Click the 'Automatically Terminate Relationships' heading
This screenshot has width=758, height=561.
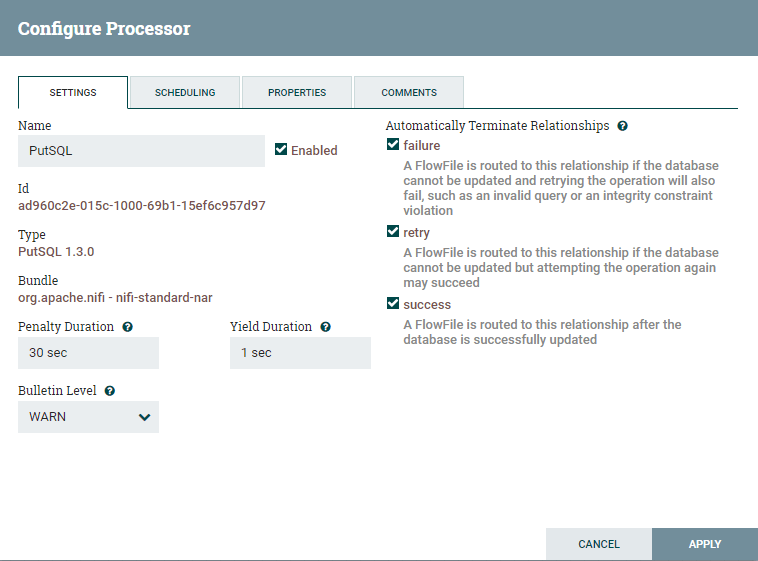497,126
